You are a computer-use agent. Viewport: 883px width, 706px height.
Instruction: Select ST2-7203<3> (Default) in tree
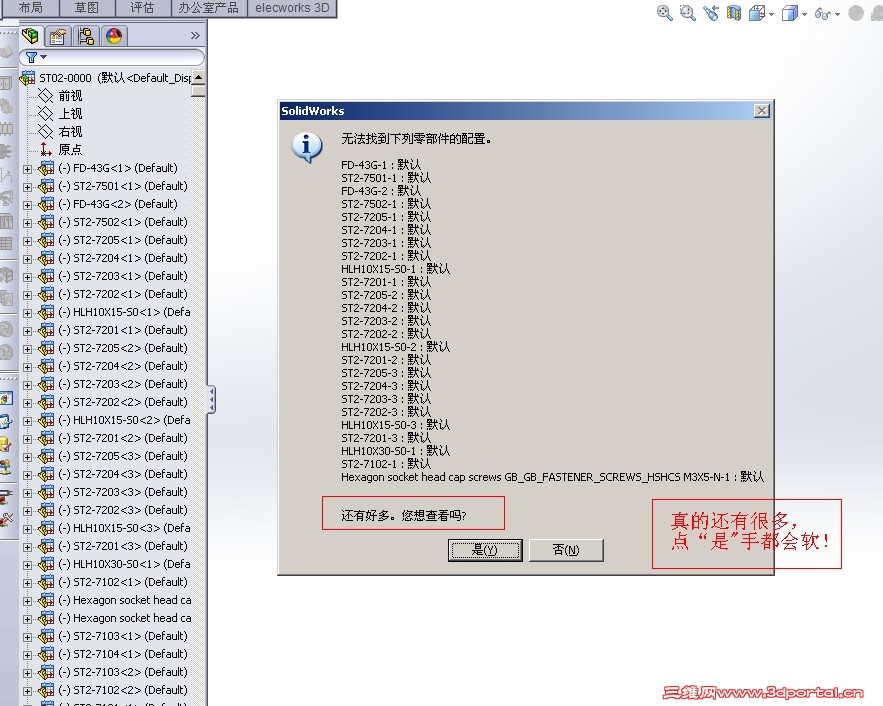pyautogui.click(x=123, y=492)
